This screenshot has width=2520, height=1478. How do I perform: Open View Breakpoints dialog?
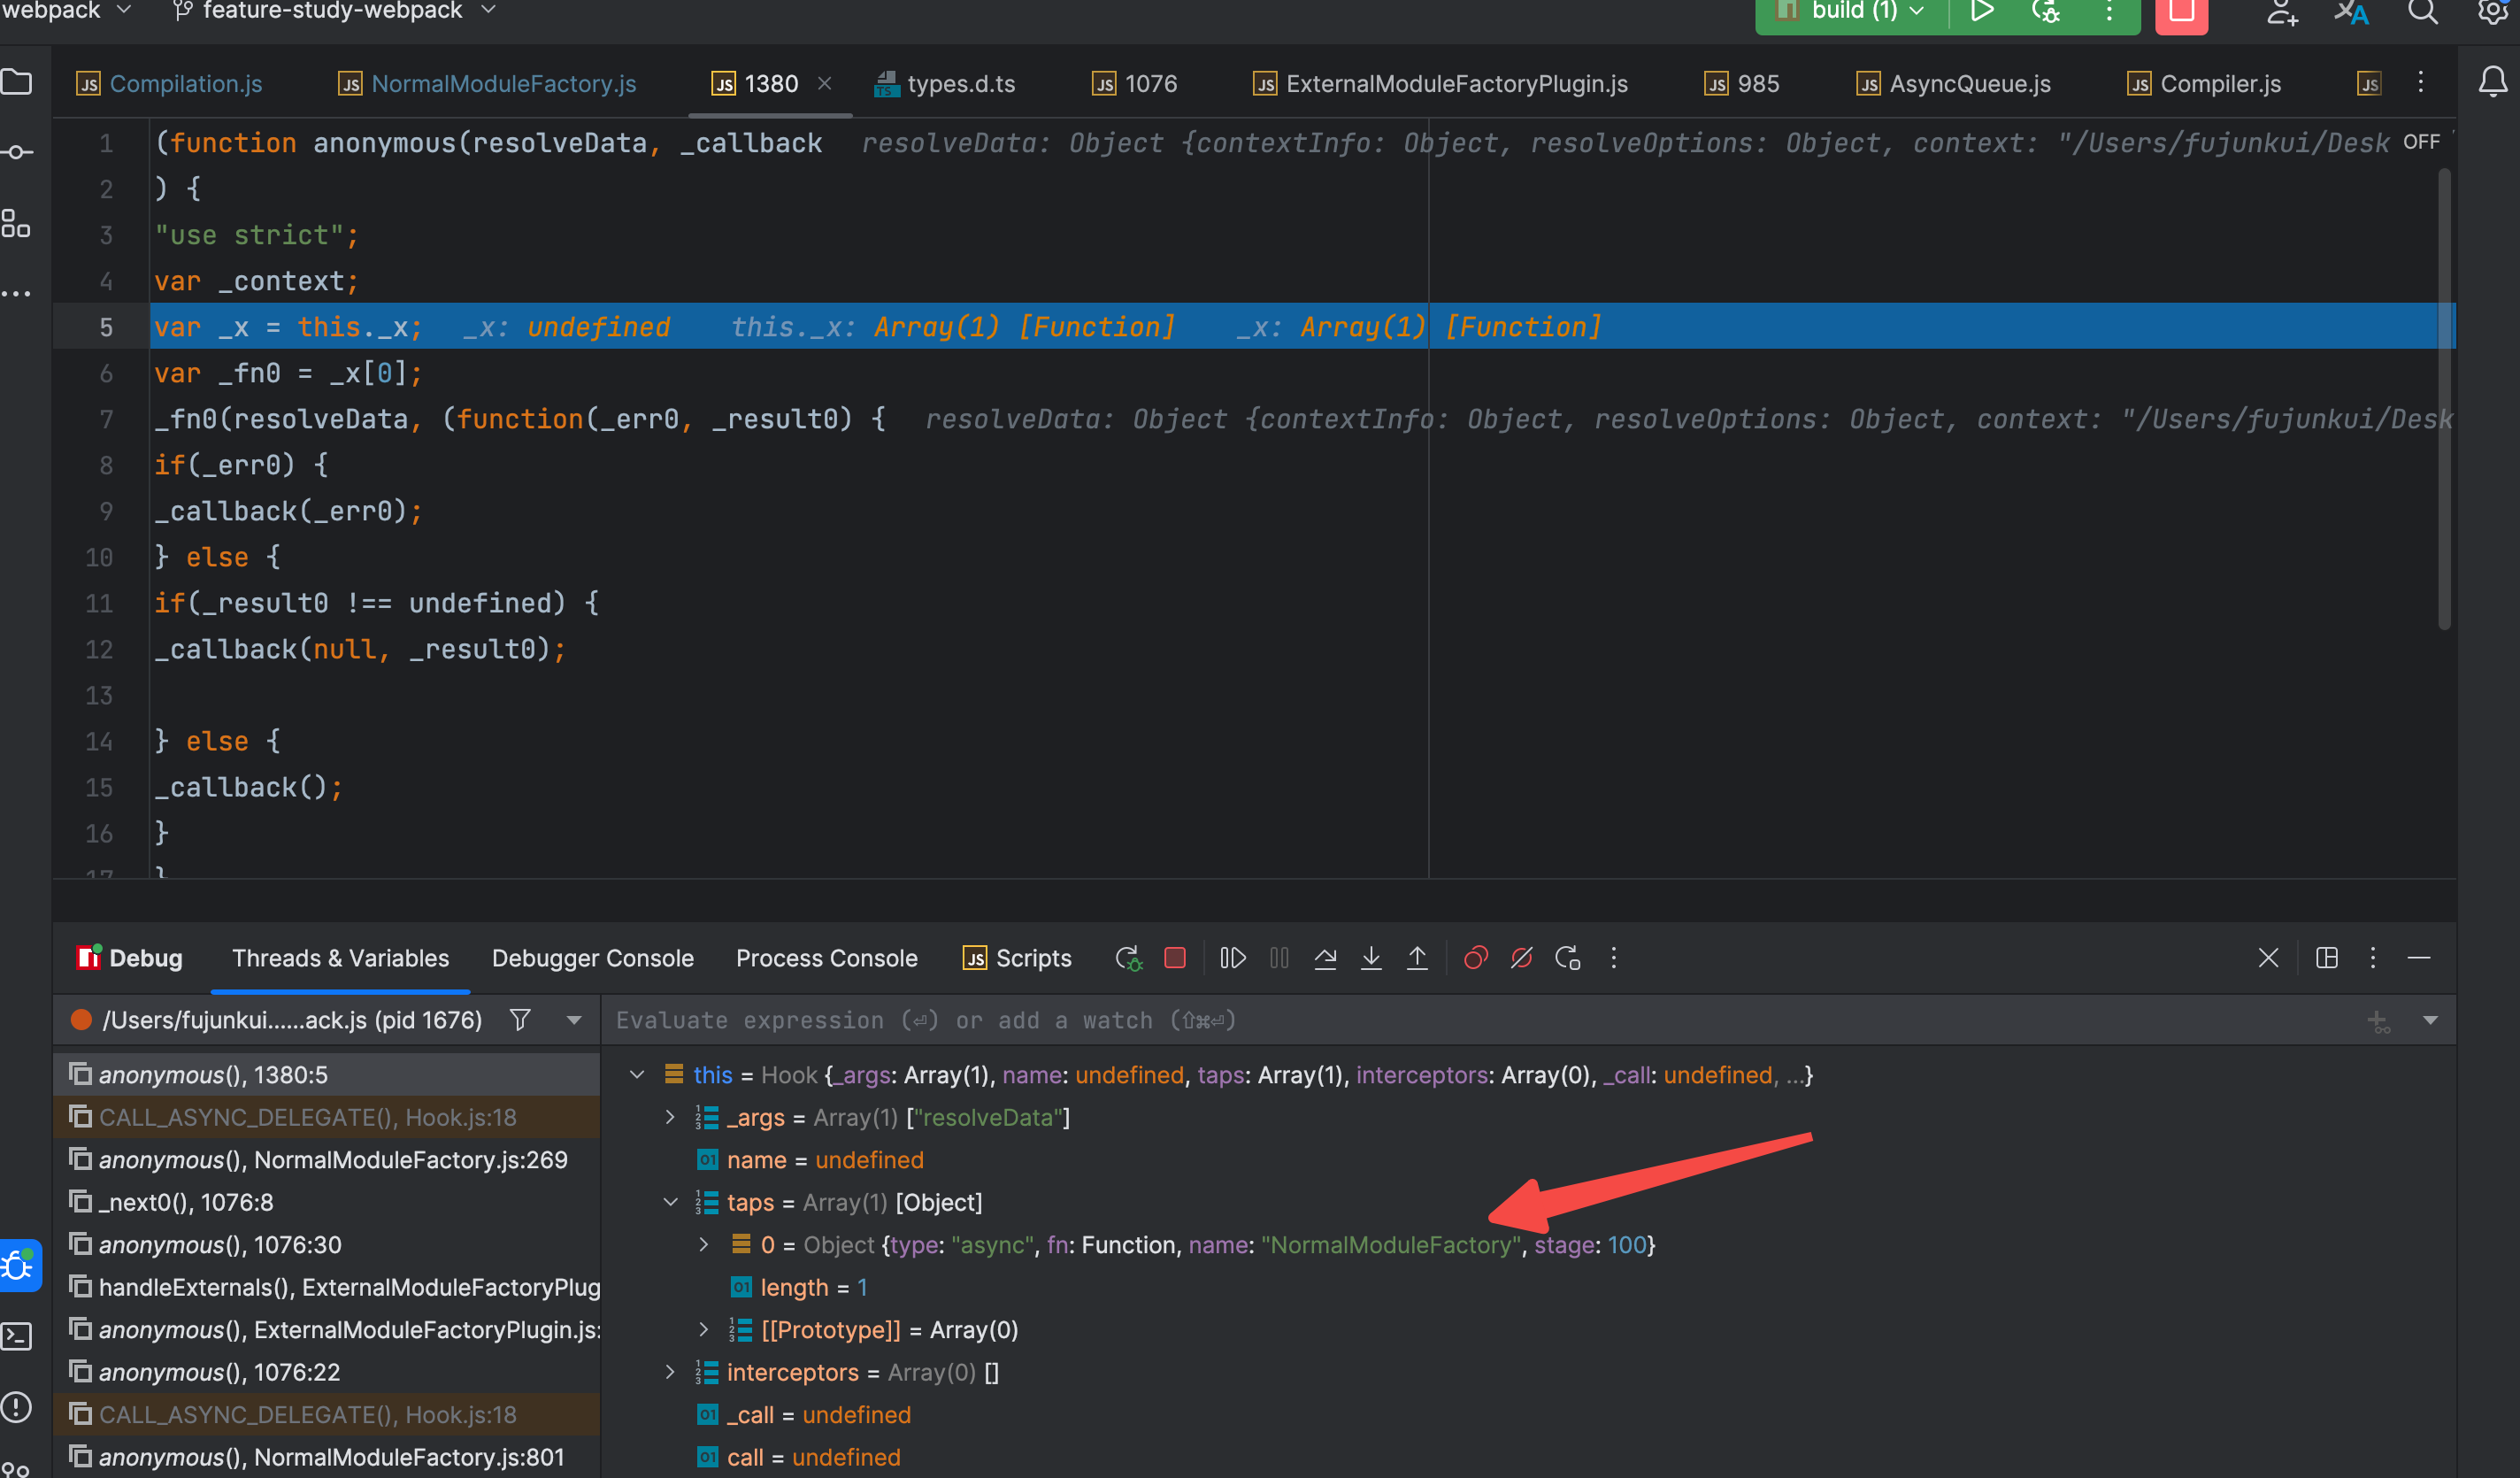[x=1475, y=958]
